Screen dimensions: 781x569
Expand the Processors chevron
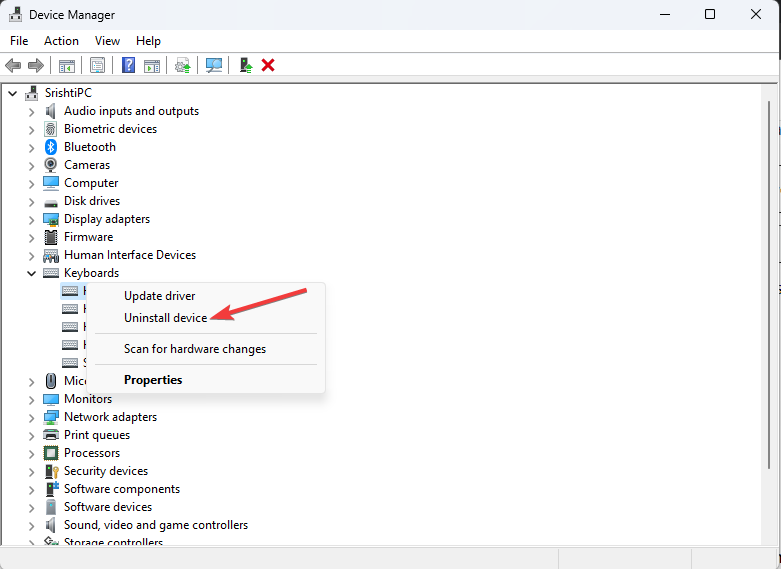(31, 454)
